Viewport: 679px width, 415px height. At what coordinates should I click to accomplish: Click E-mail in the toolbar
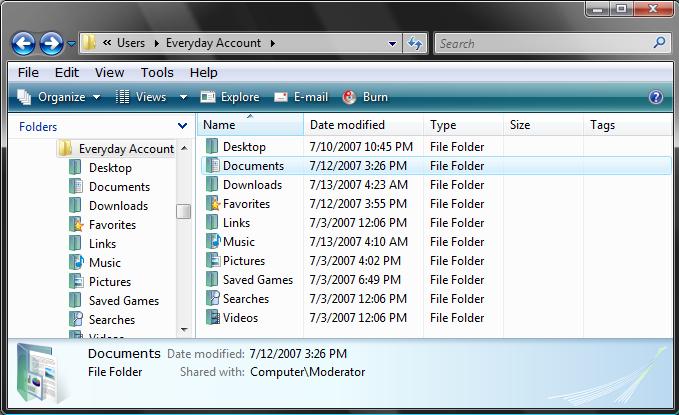(x=301, y=97)
